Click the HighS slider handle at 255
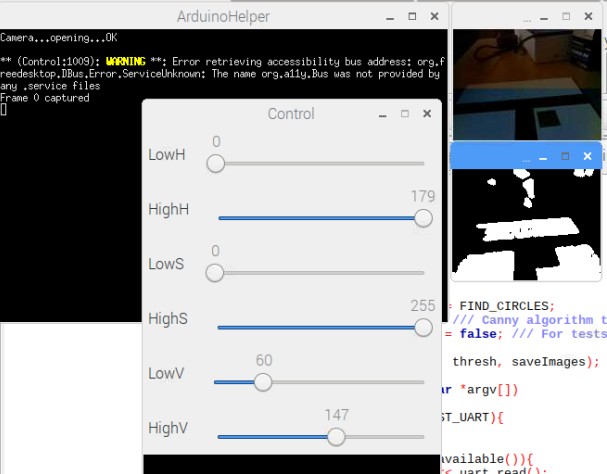The width and height of the screenshot is (607, 474). (x=423, y=327)
